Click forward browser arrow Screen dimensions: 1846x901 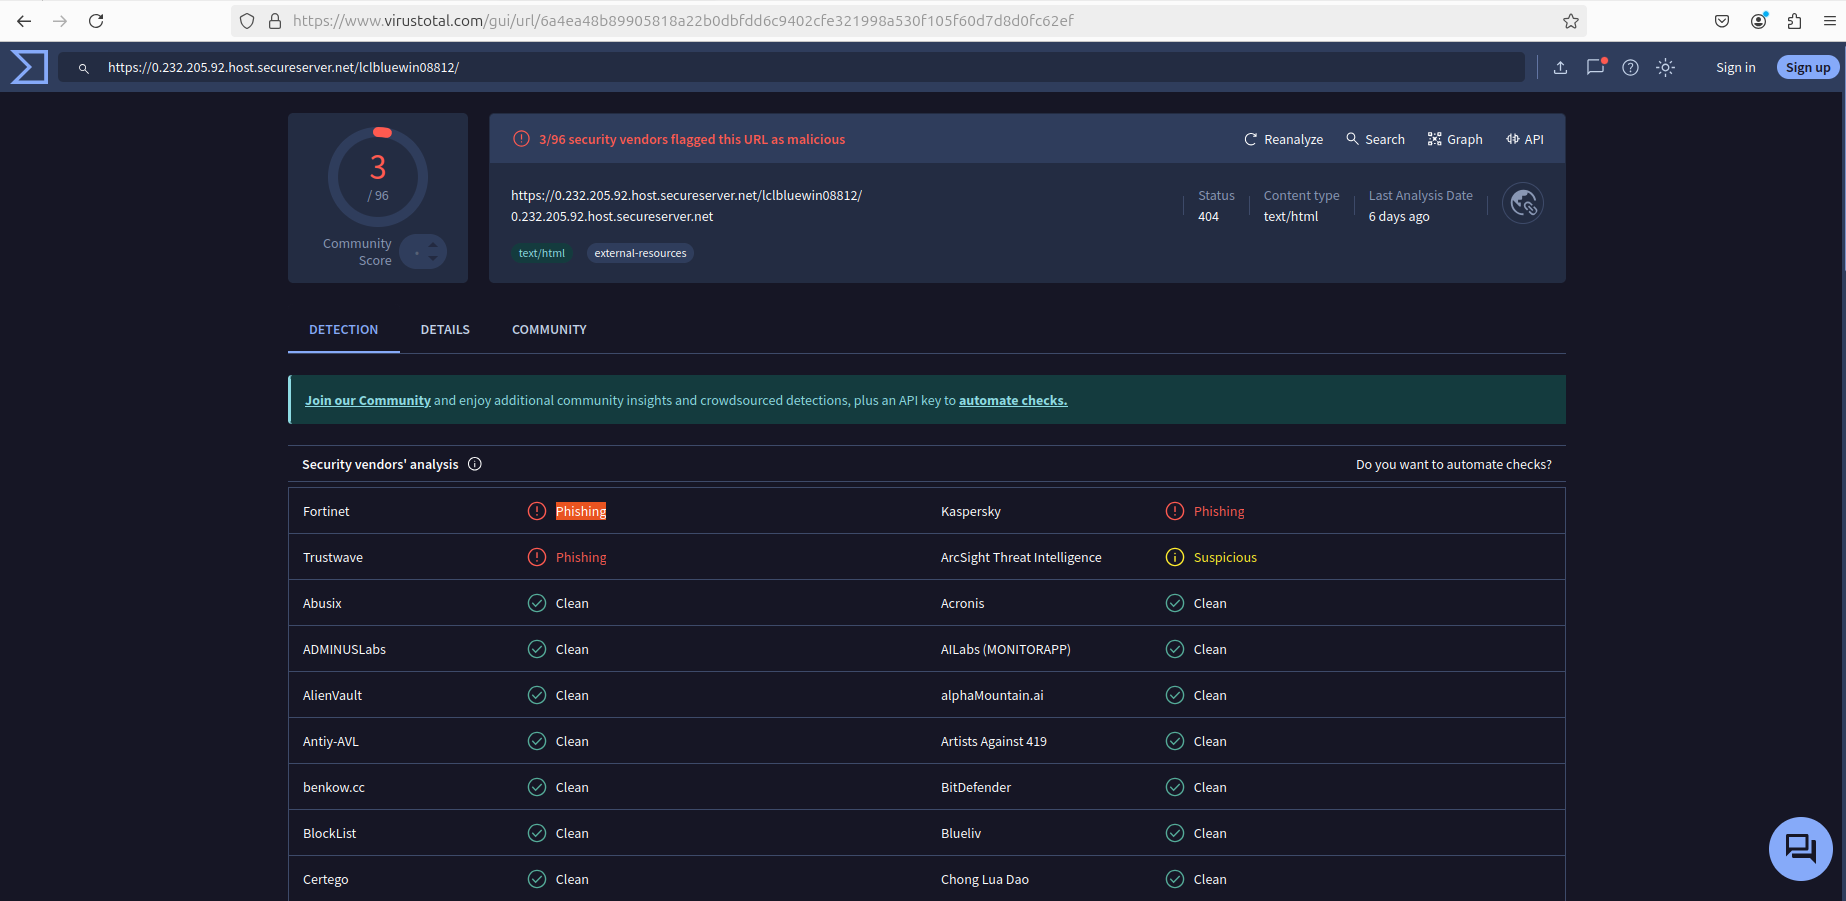60,21
